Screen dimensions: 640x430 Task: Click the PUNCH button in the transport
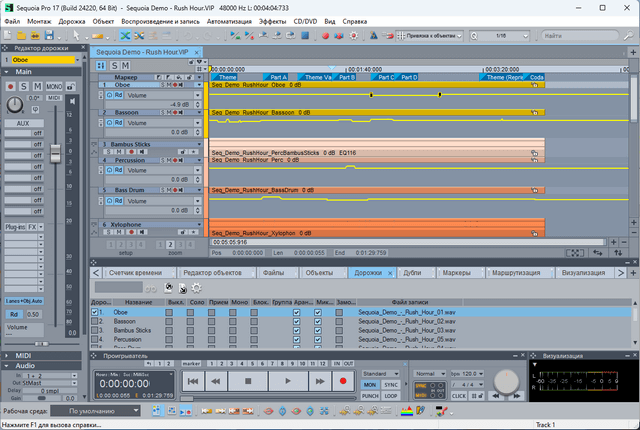(370, 395)
